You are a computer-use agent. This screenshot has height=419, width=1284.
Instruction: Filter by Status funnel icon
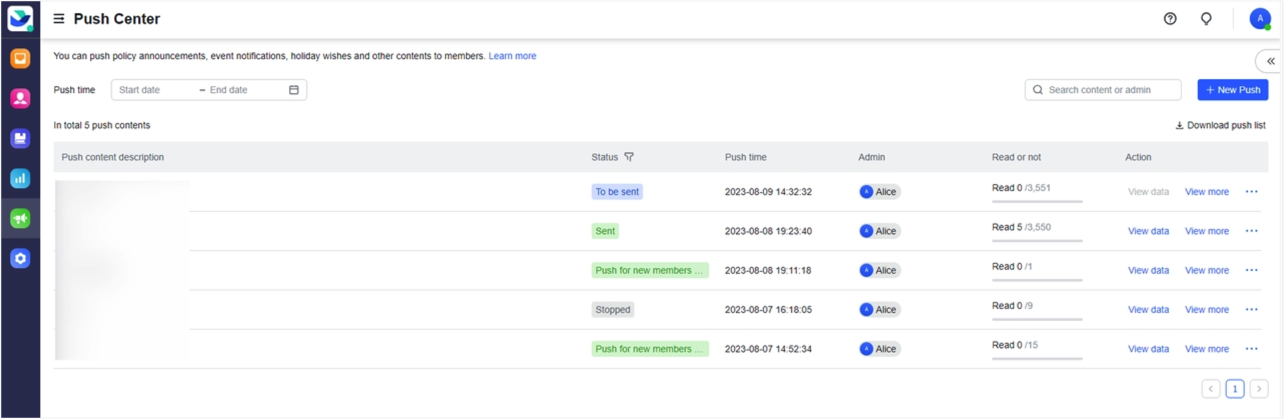(x=629, y=157)
